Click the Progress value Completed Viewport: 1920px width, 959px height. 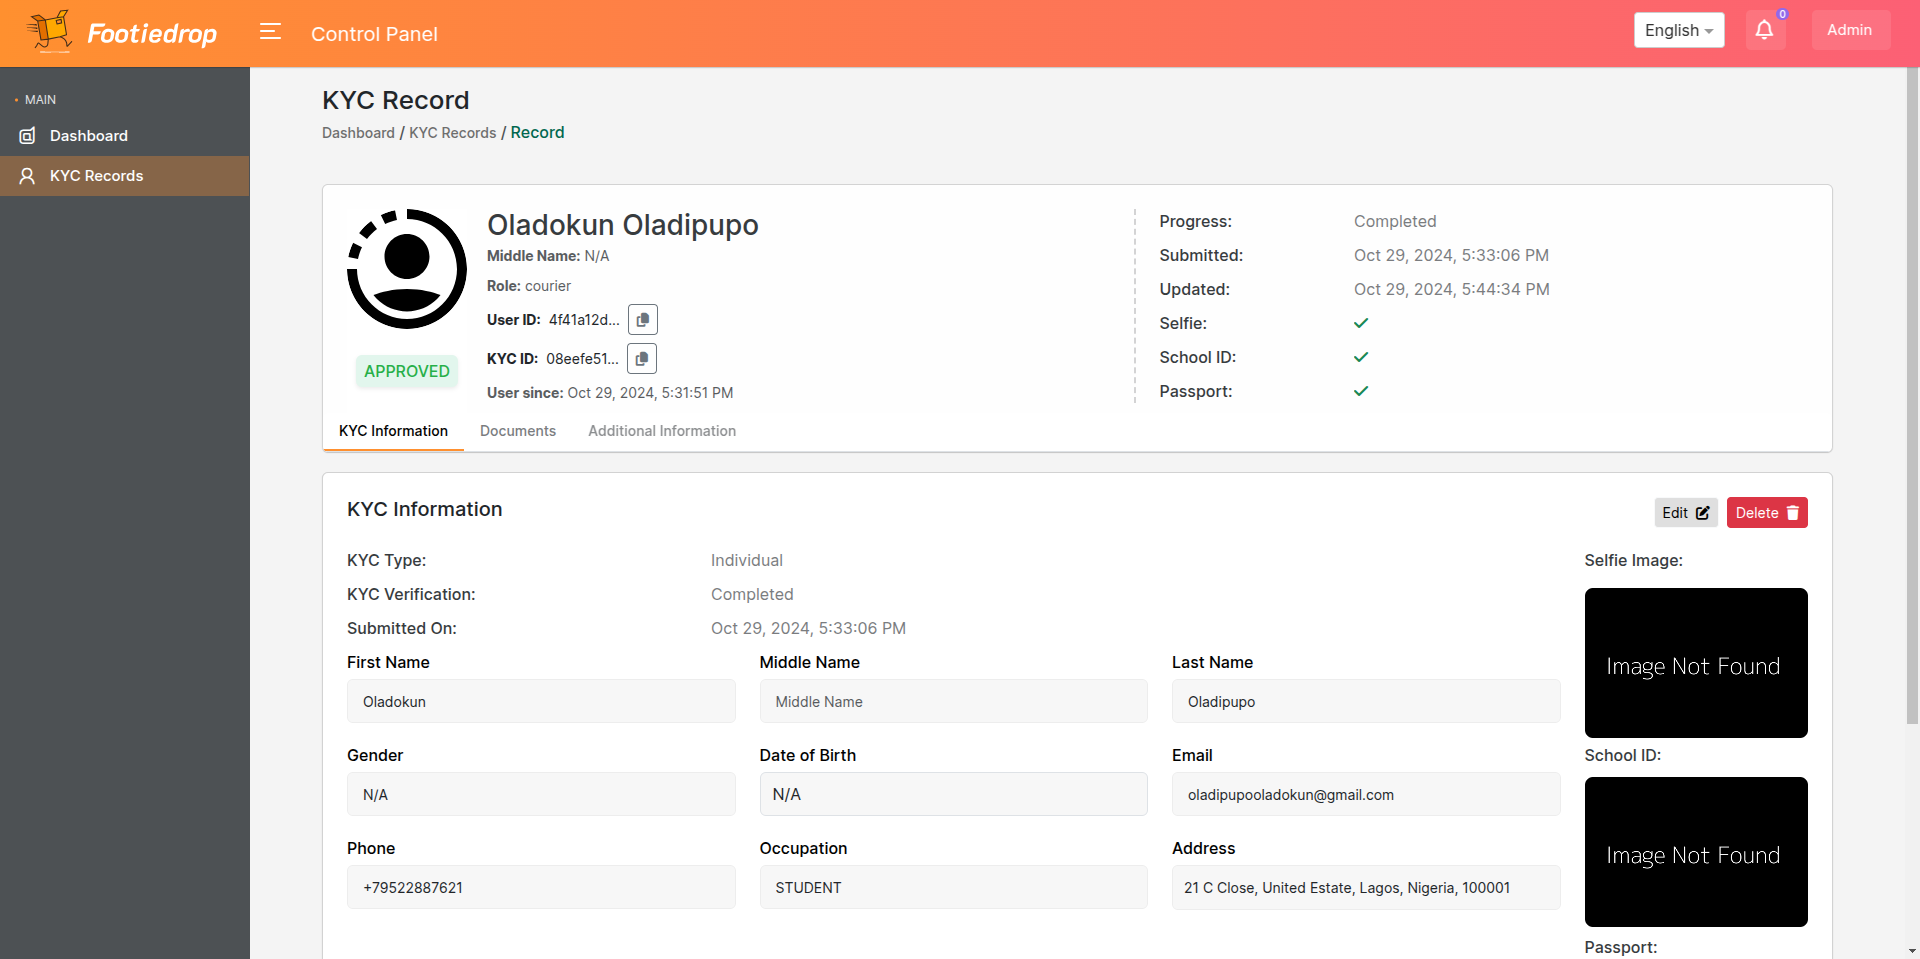tap(1395, 222)
